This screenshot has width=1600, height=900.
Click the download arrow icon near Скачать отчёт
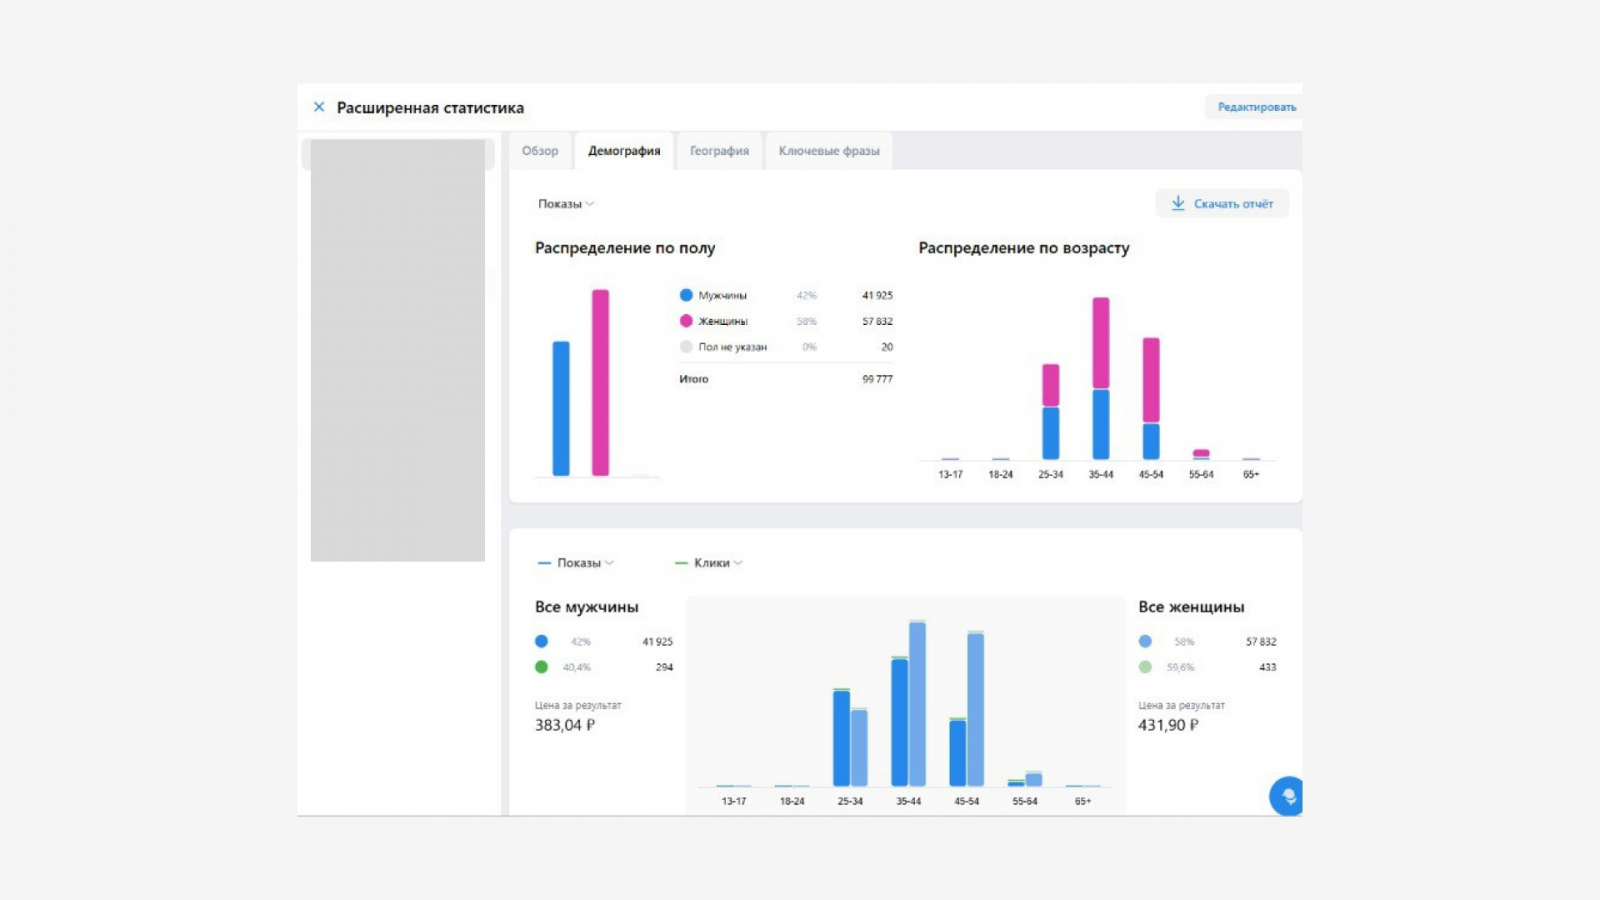(x=1178, y=203)
